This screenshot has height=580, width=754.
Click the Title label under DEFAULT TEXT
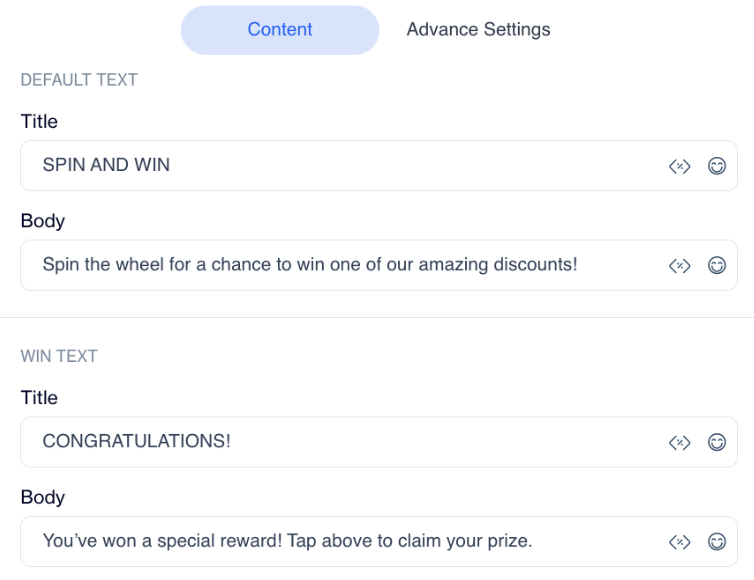tap(39, 122)
